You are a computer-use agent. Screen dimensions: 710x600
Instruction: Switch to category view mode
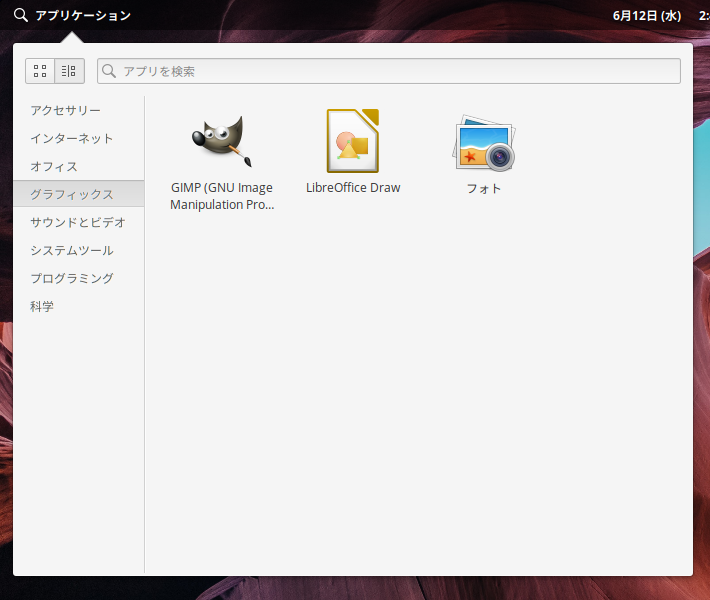pos(69,71)
